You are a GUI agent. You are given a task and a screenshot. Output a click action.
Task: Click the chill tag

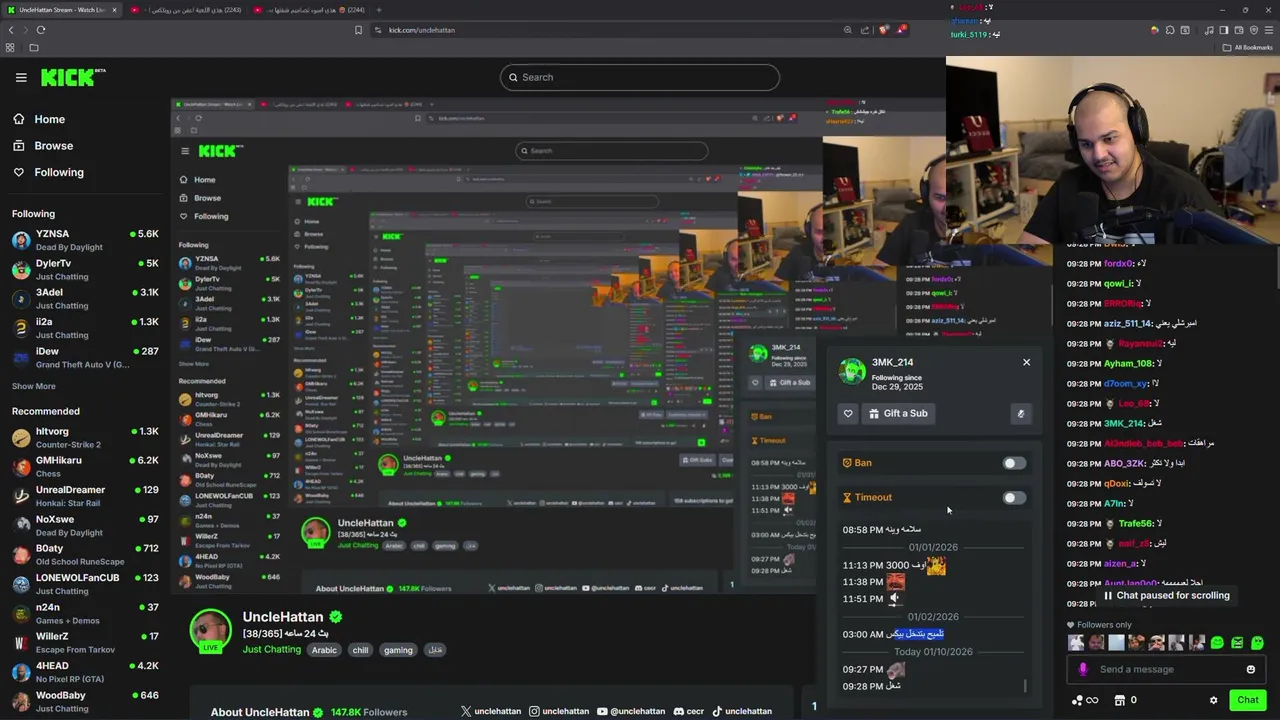[x=360, y=650]
